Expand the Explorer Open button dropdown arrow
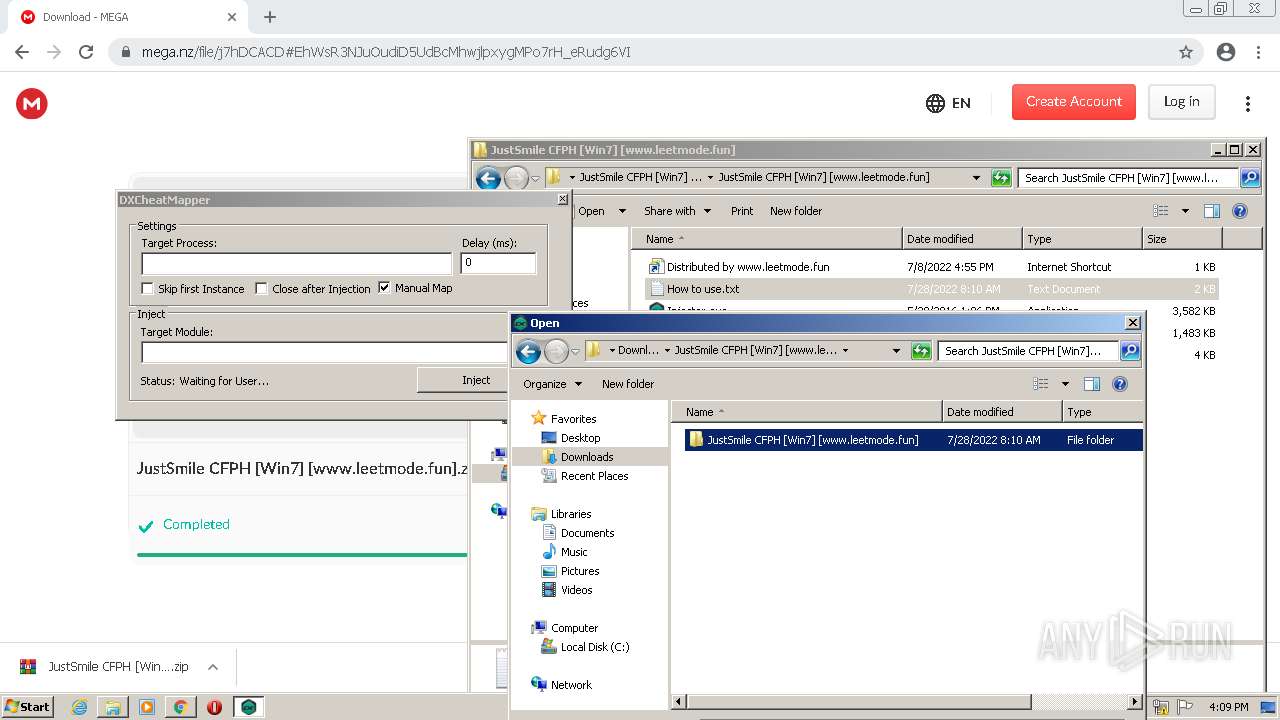The height and width of the screenshot is (720, 1280). coord(622,211)
